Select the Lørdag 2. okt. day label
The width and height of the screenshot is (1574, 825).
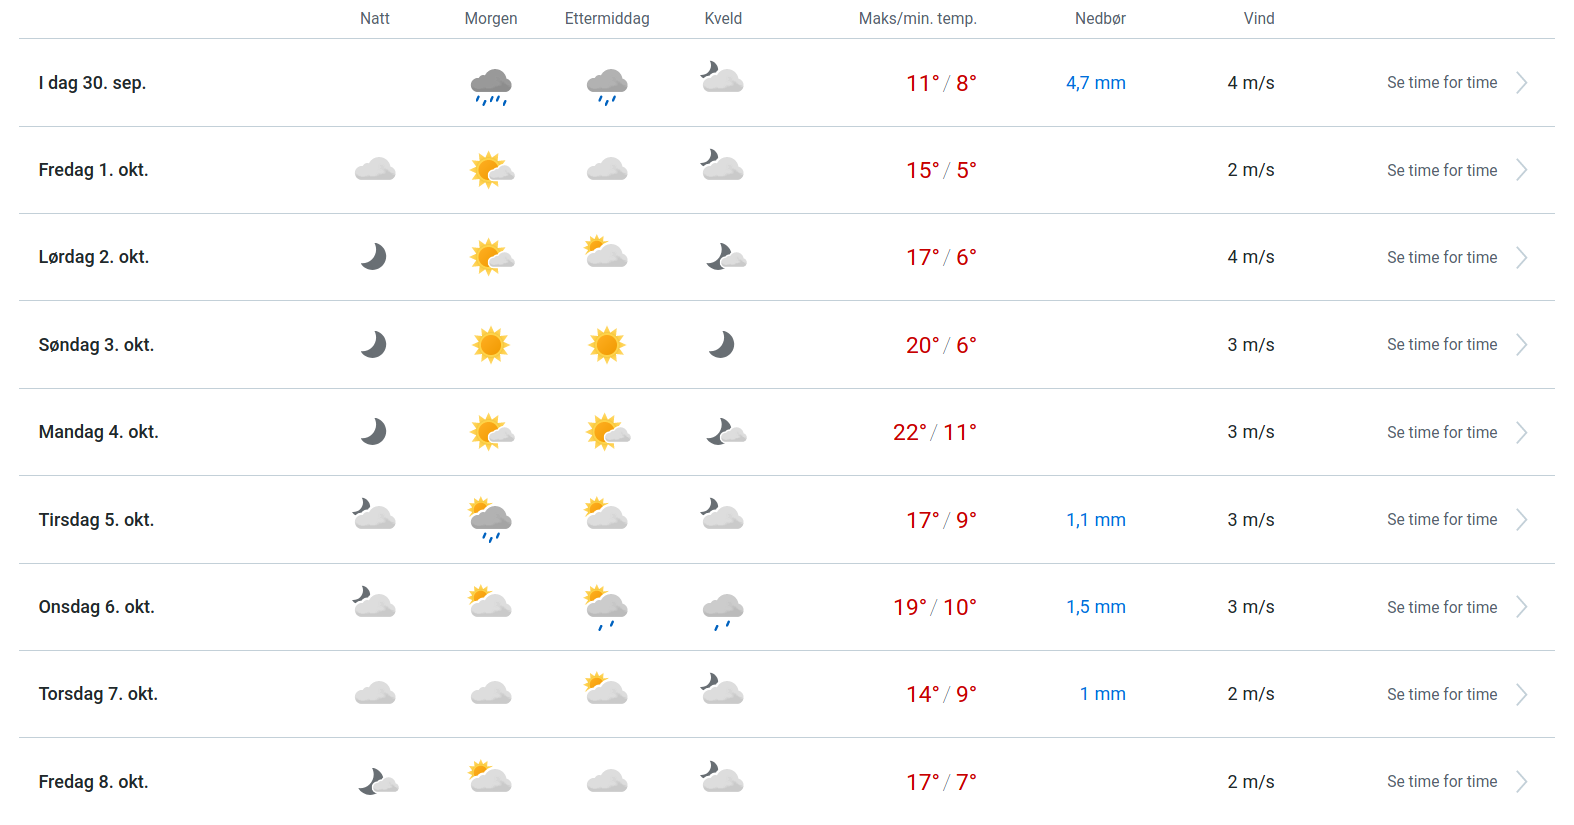click(94, 257)
